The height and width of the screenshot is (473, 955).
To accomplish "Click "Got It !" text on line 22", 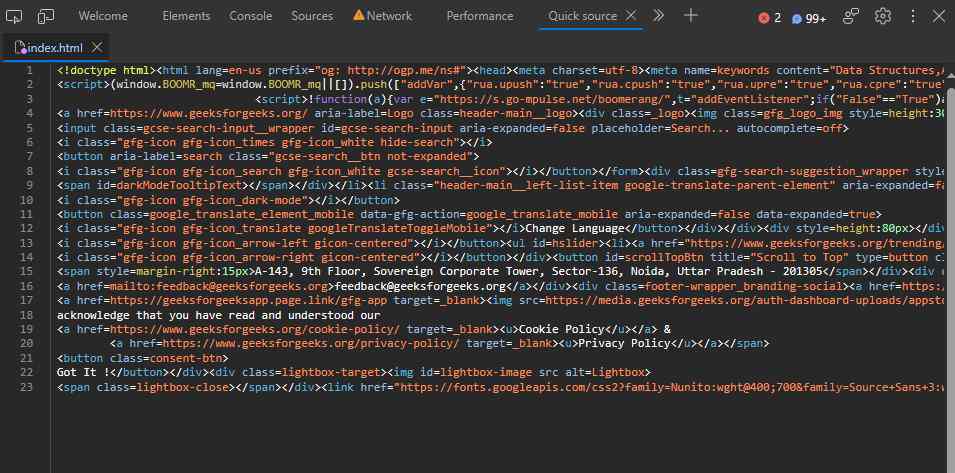I will pyautogui.click(x=83, y=373).
